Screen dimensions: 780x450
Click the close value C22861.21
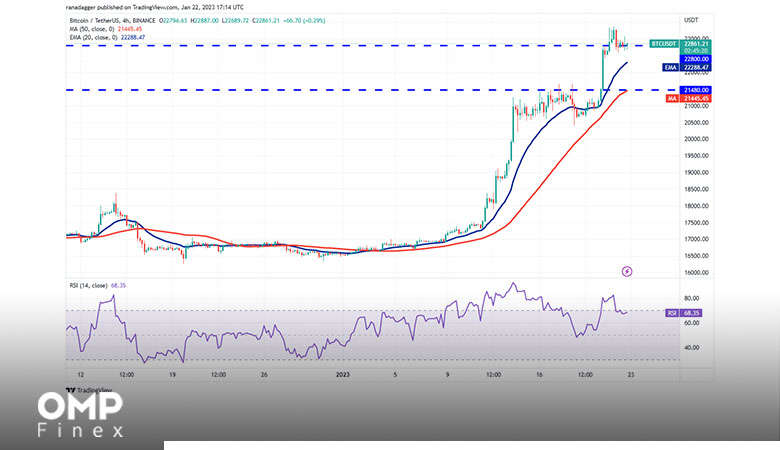coord(266,20)
